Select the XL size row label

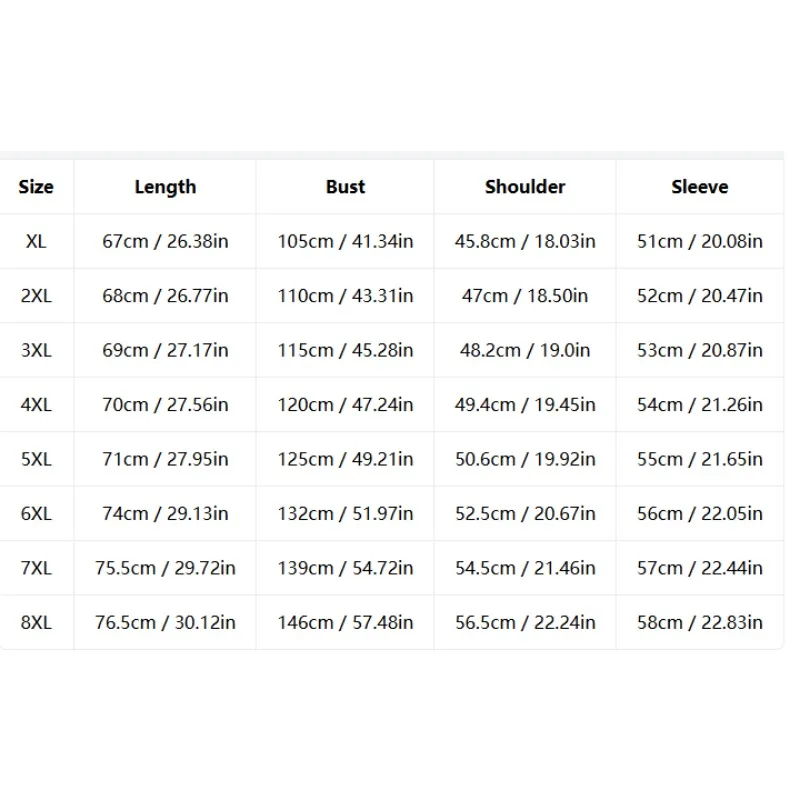click(x=36, y=241)
